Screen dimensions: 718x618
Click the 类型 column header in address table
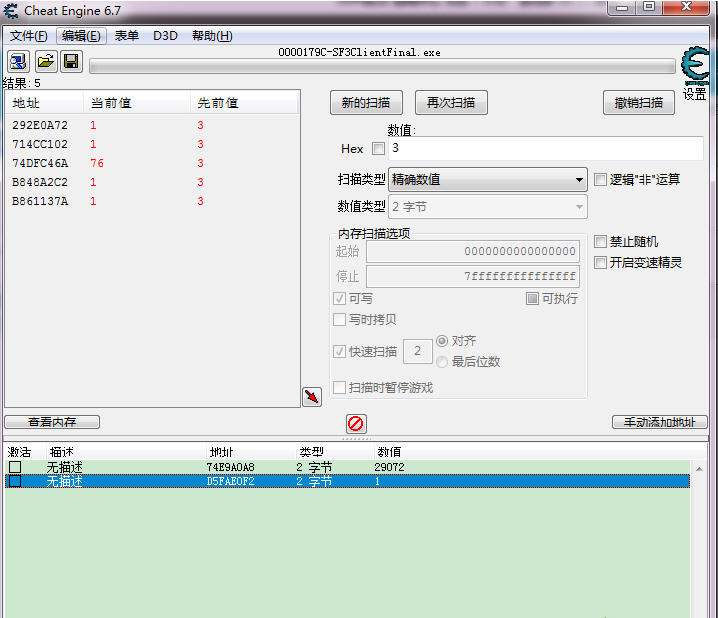(311, 452)
